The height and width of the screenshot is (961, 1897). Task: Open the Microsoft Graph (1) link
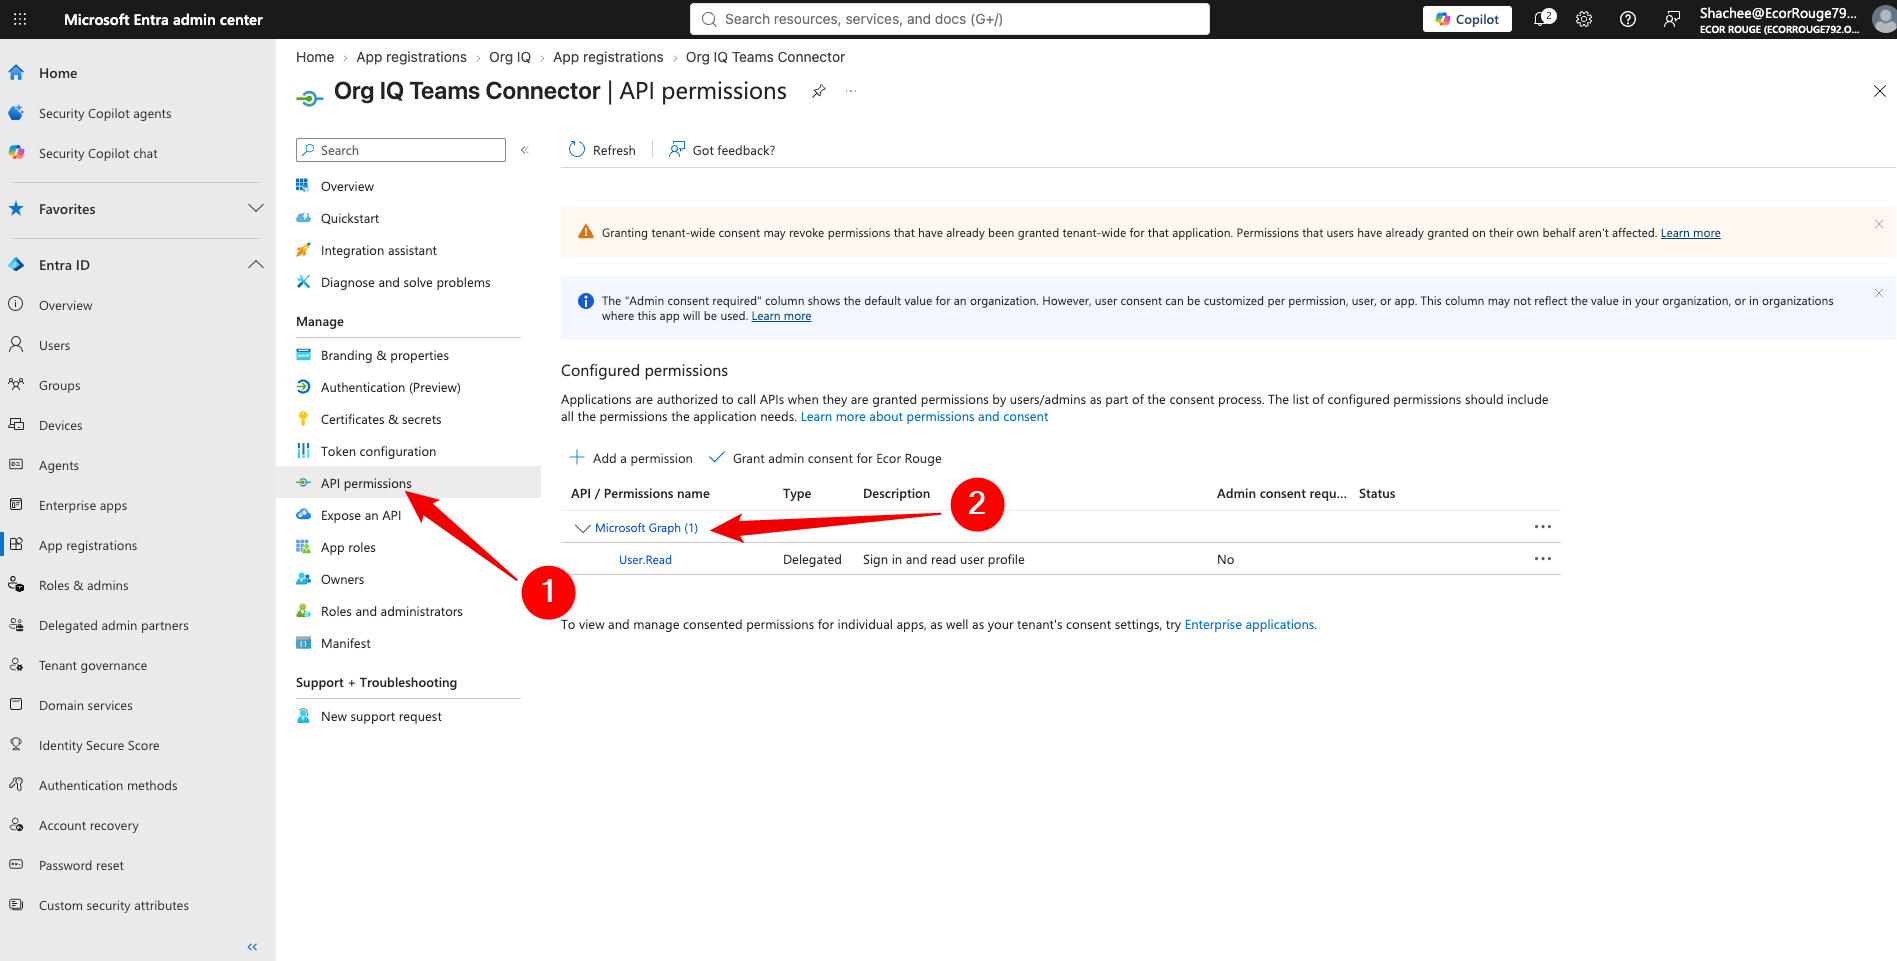coord(646,528)
